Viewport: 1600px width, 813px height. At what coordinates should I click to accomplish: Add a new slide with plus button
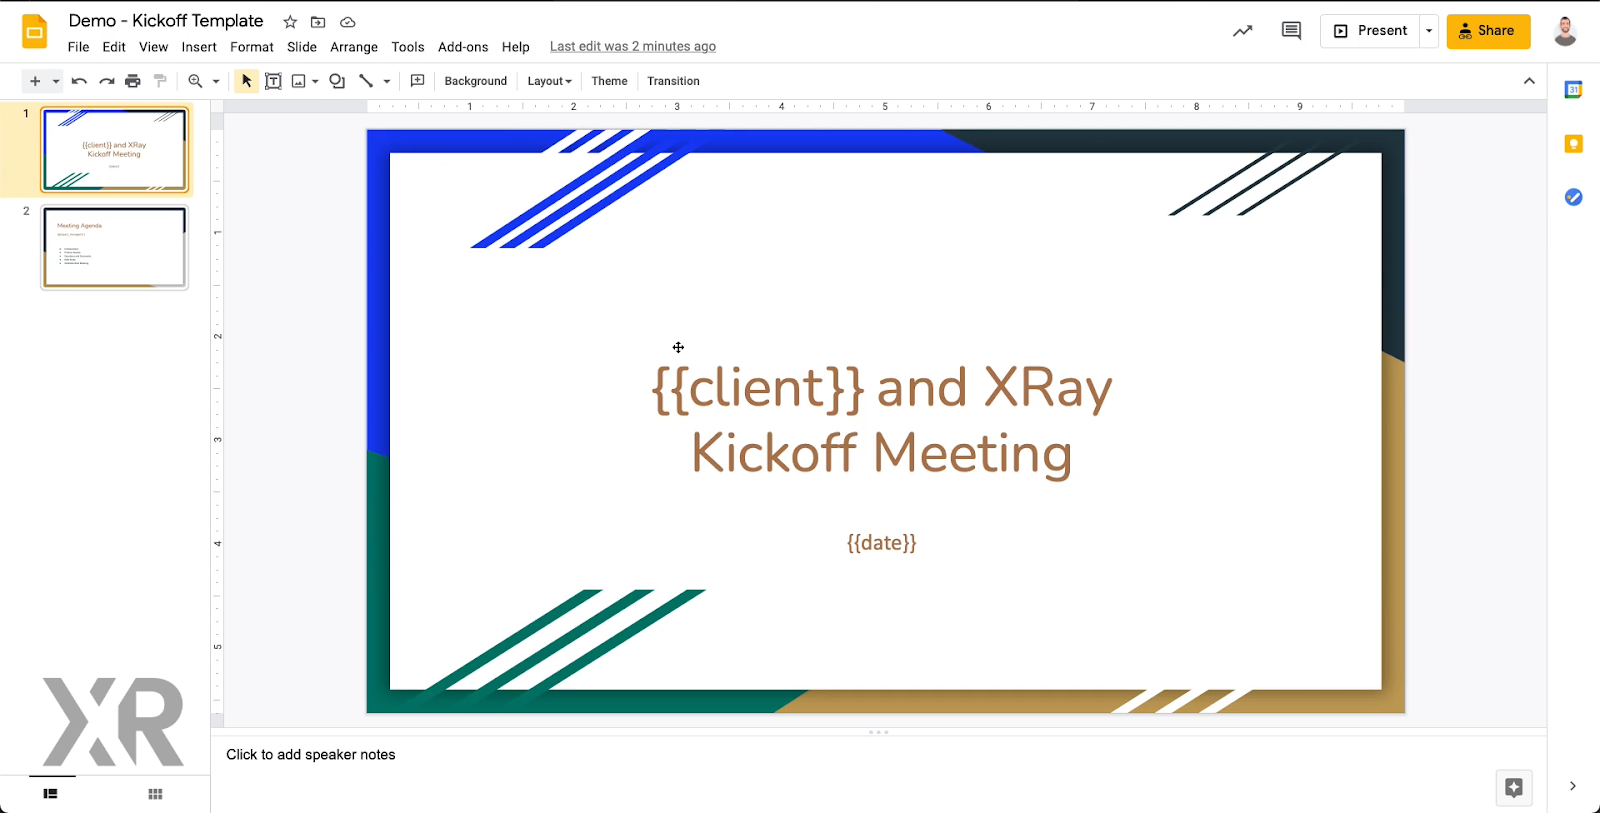(35, 81)
